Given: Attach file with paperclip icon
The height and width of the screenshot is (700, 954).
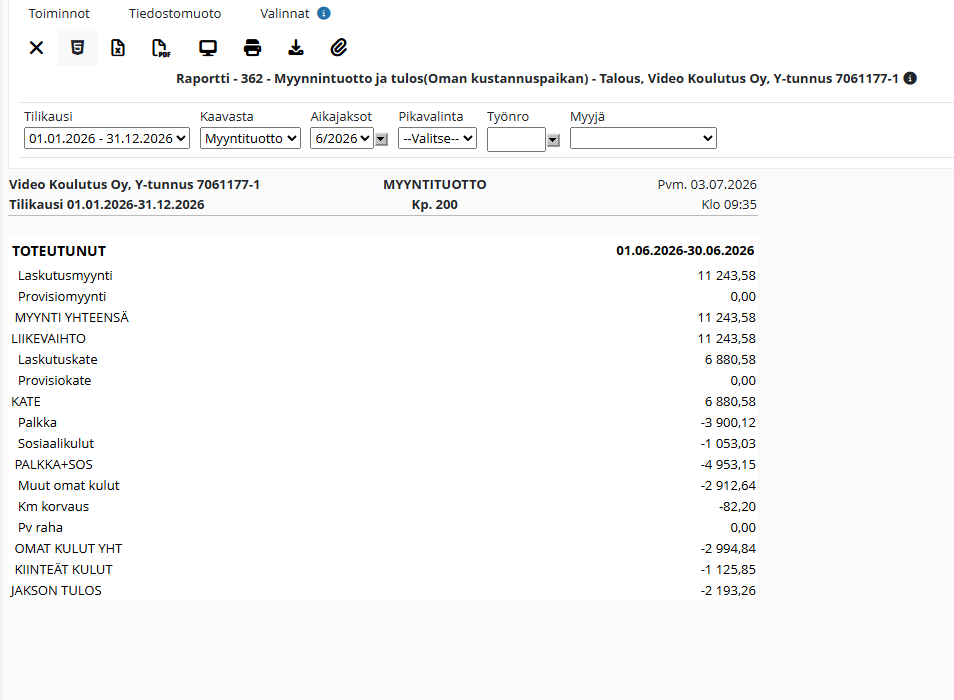Looking at the screenshot, I should click(339, 47).
